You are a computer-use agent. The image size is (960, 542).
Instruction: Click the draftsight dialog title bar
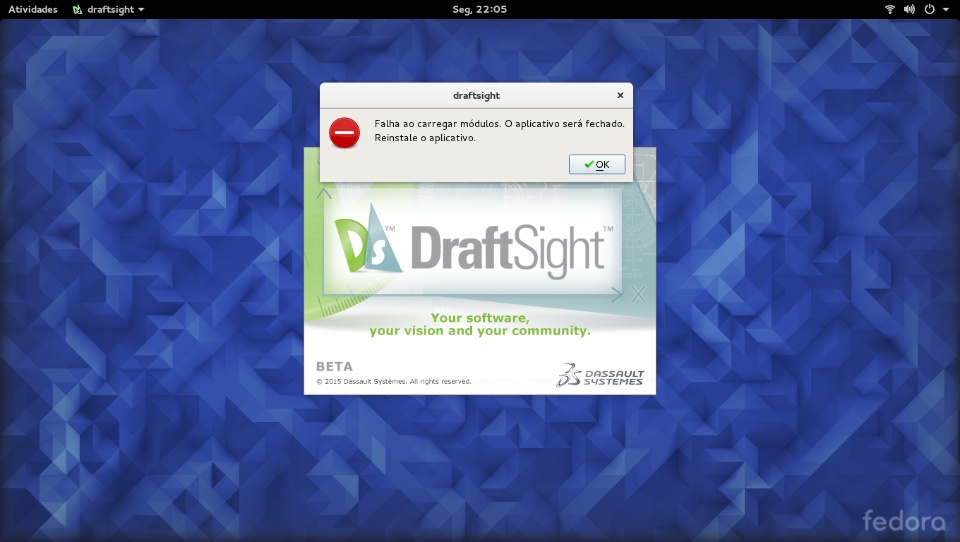(476, 96)
